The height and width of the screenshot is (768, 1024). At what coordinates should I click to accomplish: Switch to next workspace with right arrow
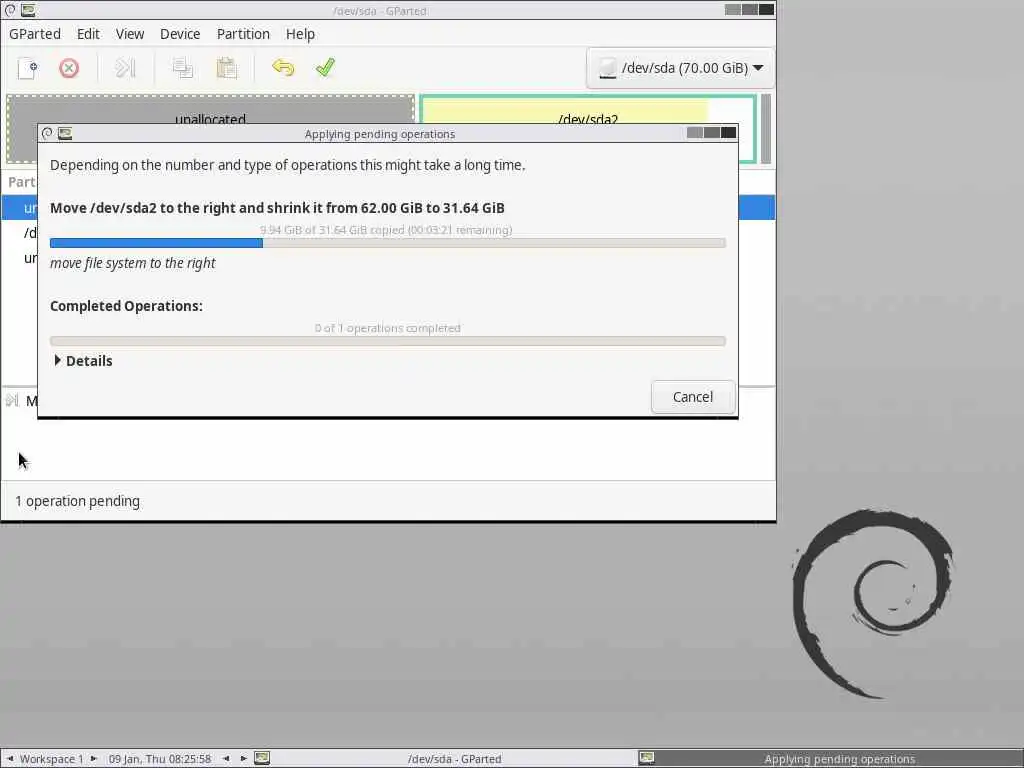click(93, 758)
